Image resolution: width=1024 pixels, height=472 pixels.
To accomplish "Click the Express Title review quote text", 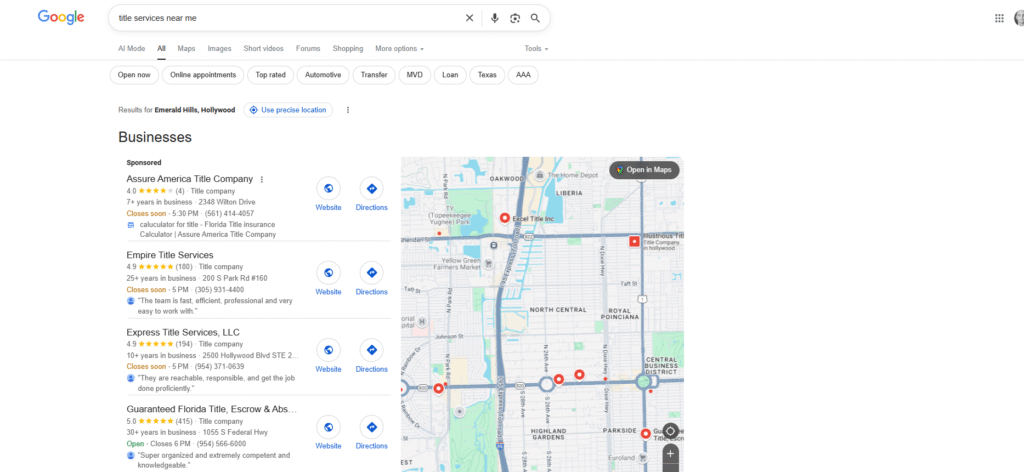I will point(216,383).
